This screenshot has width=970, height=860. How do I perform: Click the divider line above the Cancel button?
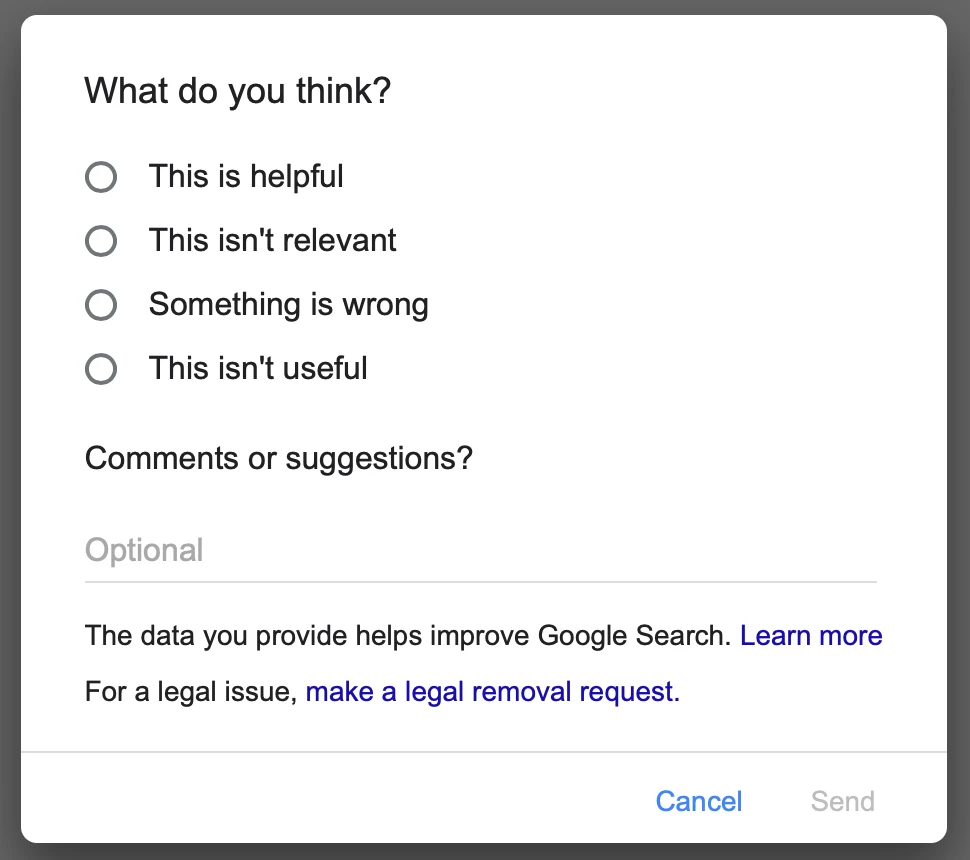(x=484, y=752)
